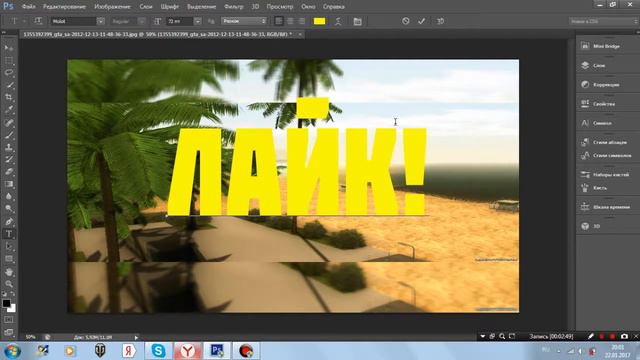Select the Horizontal Type tool
Image resolution: width=640 pixels, height=360 pixels.
tap(9, 234)
